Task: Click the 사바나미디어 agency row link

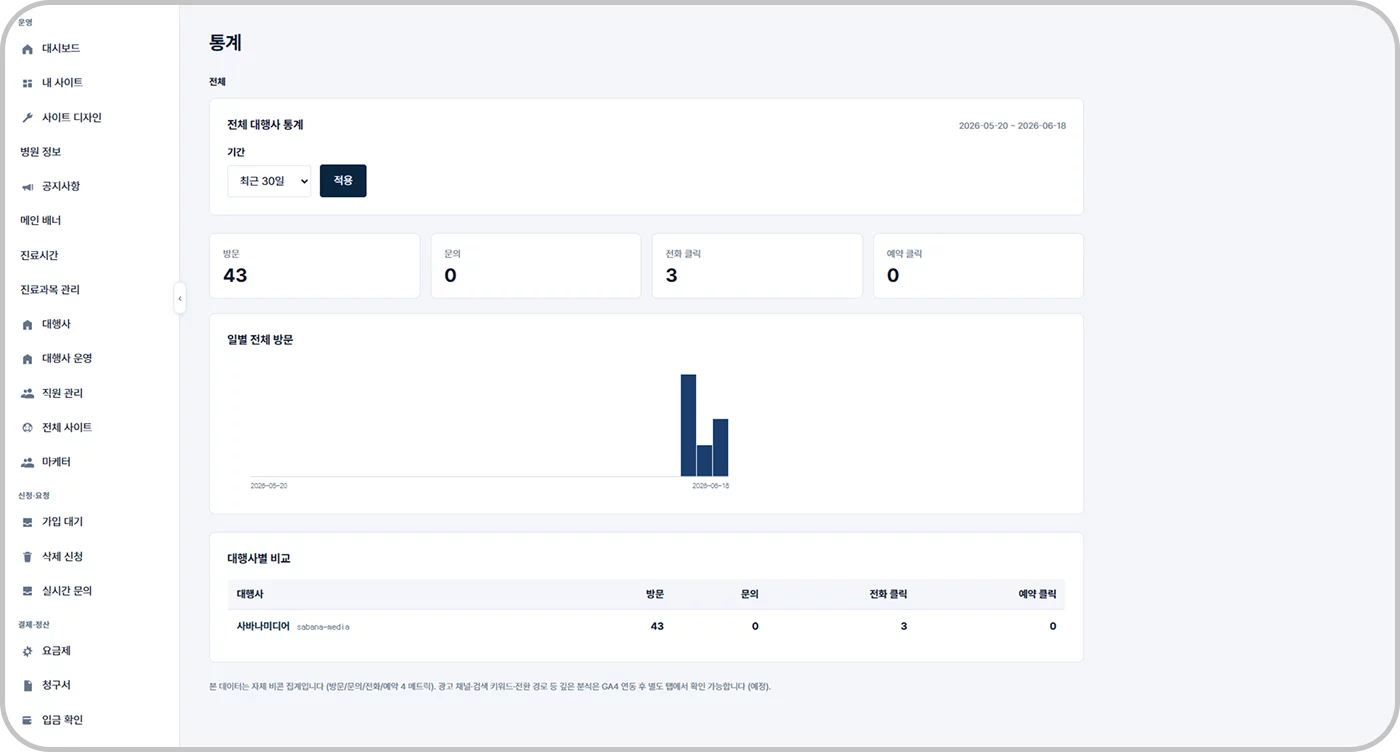Action: coord(263,626)
